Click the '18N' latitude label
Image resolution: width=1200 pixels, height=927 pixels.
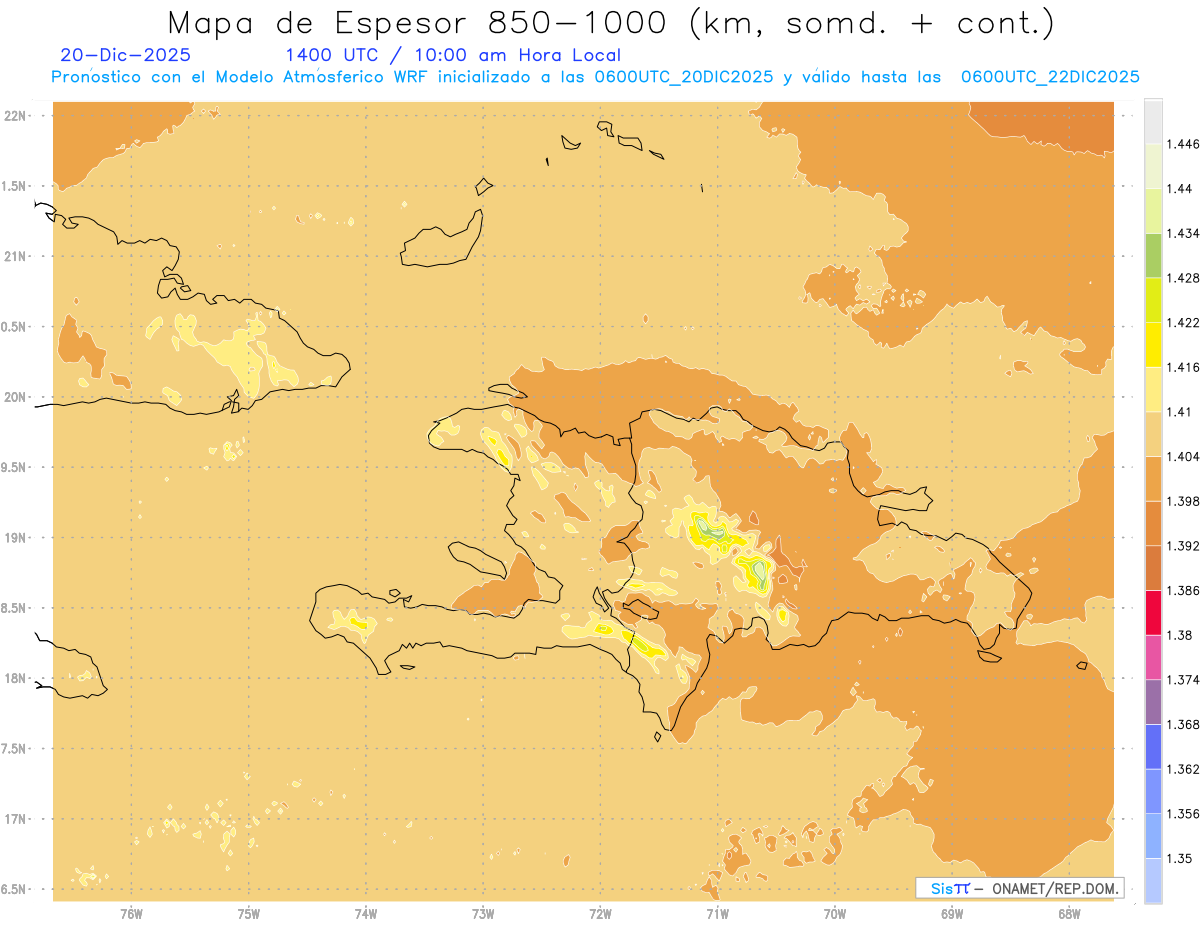click(15, 678)
